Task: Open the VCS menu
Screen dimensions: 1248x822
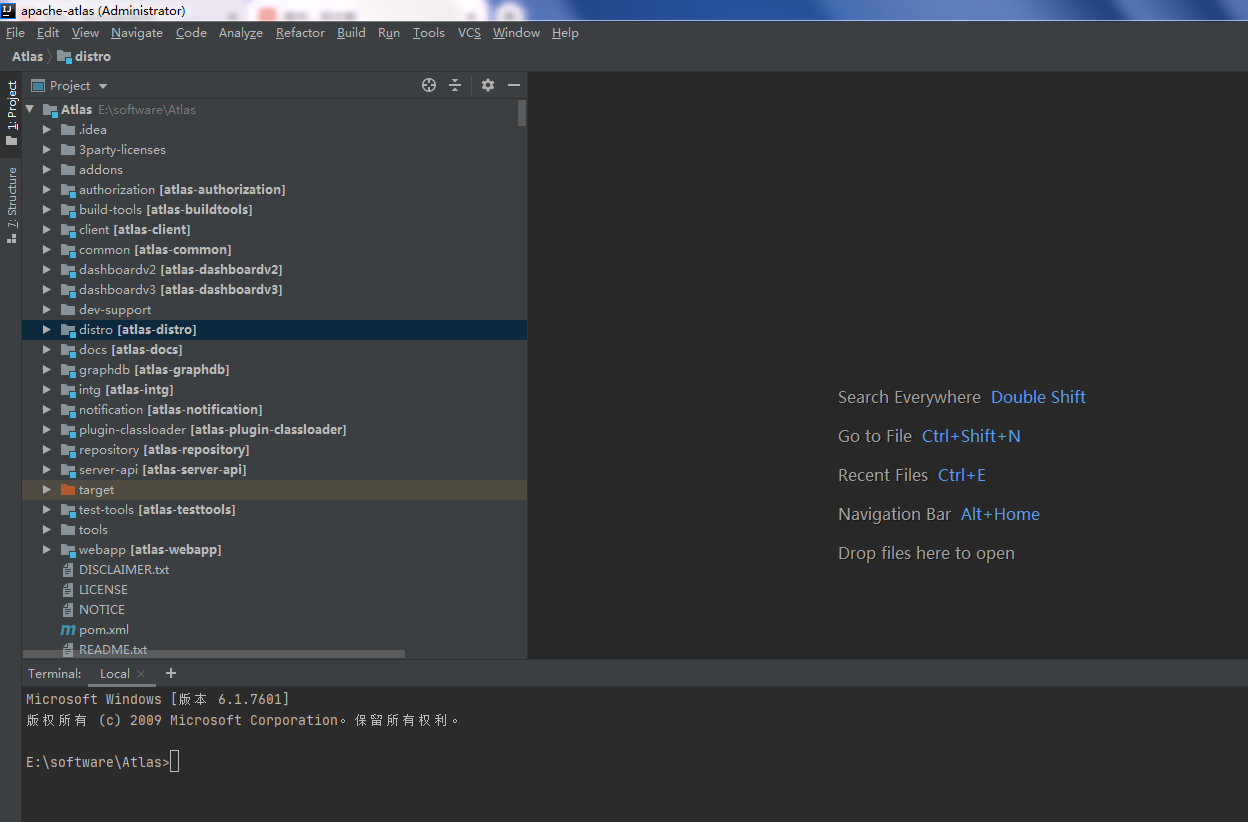Action: pyautogui.click(x=469, y=33)
